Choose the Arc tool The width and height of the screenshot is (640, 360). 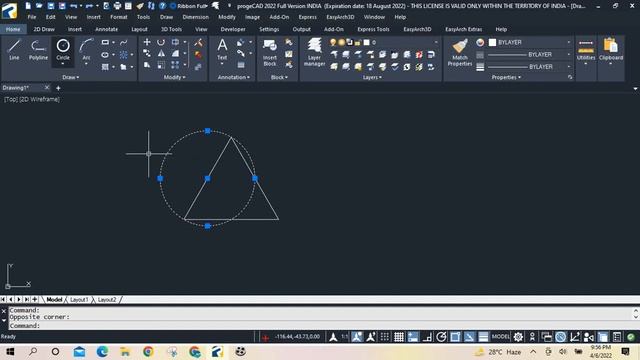[x=86, y=50]
